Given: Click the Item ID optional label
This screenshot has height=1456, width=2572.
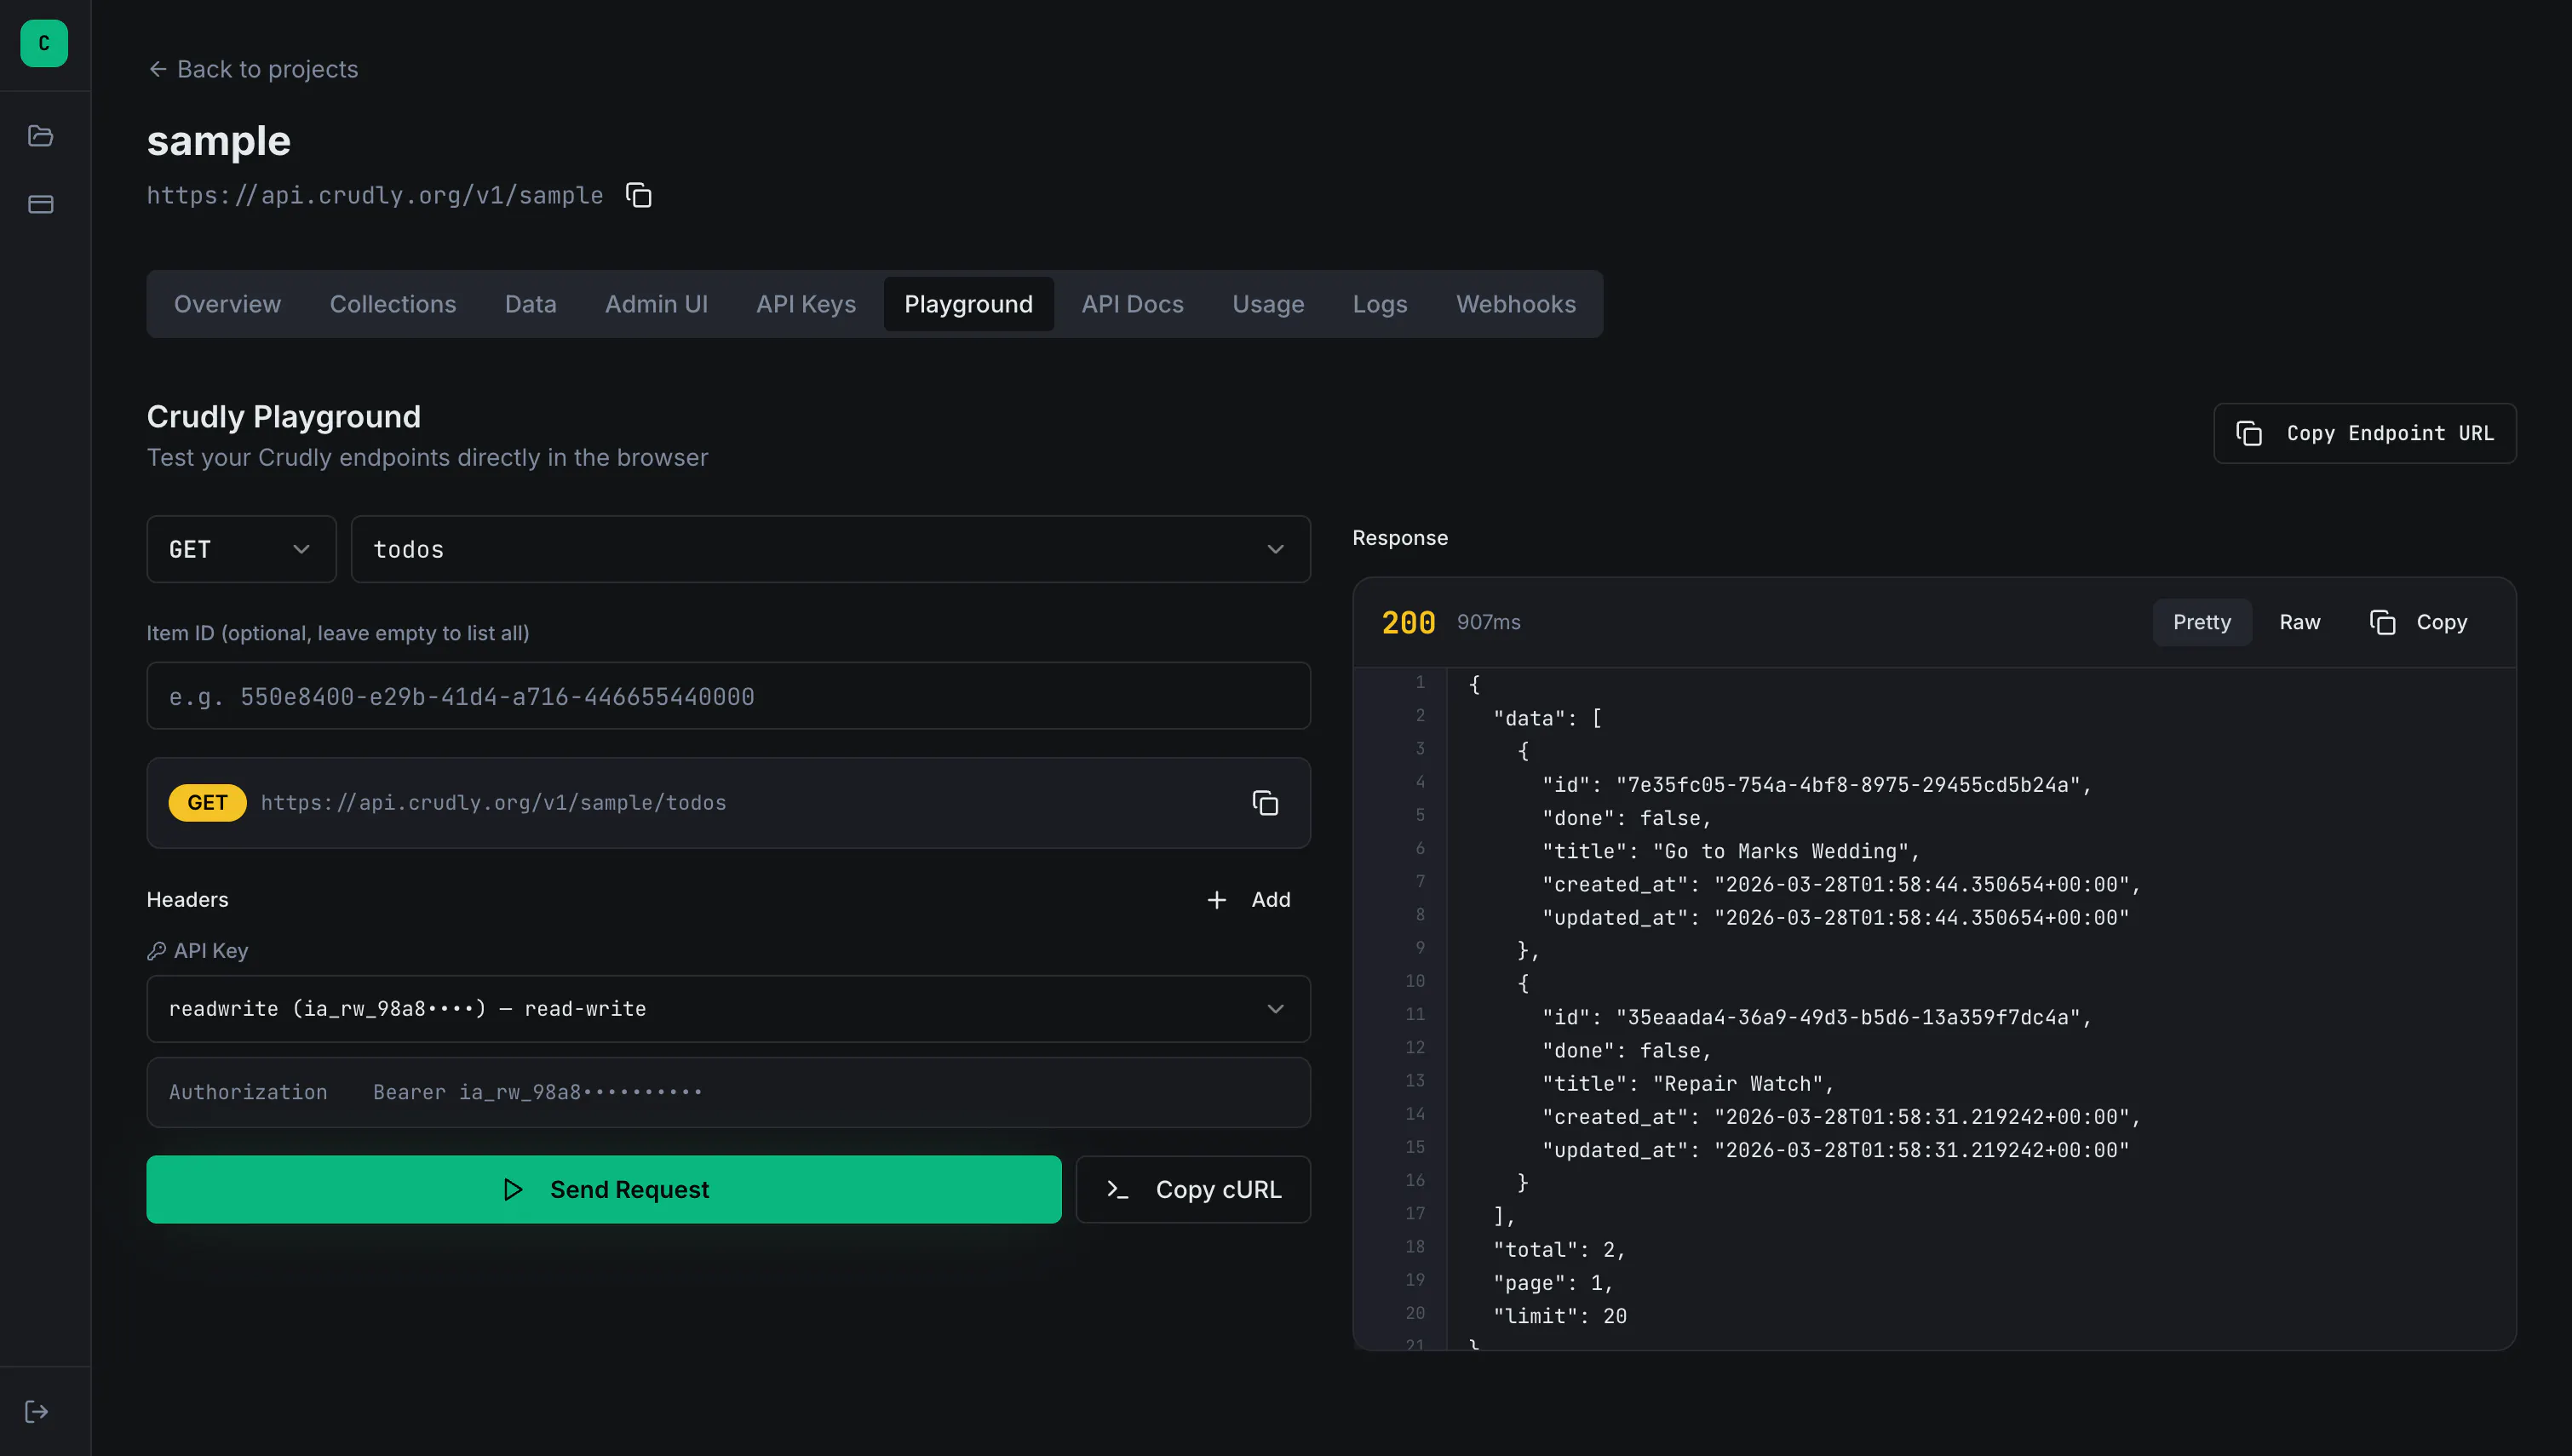Looking at the screenshot, I should point(338,633).
